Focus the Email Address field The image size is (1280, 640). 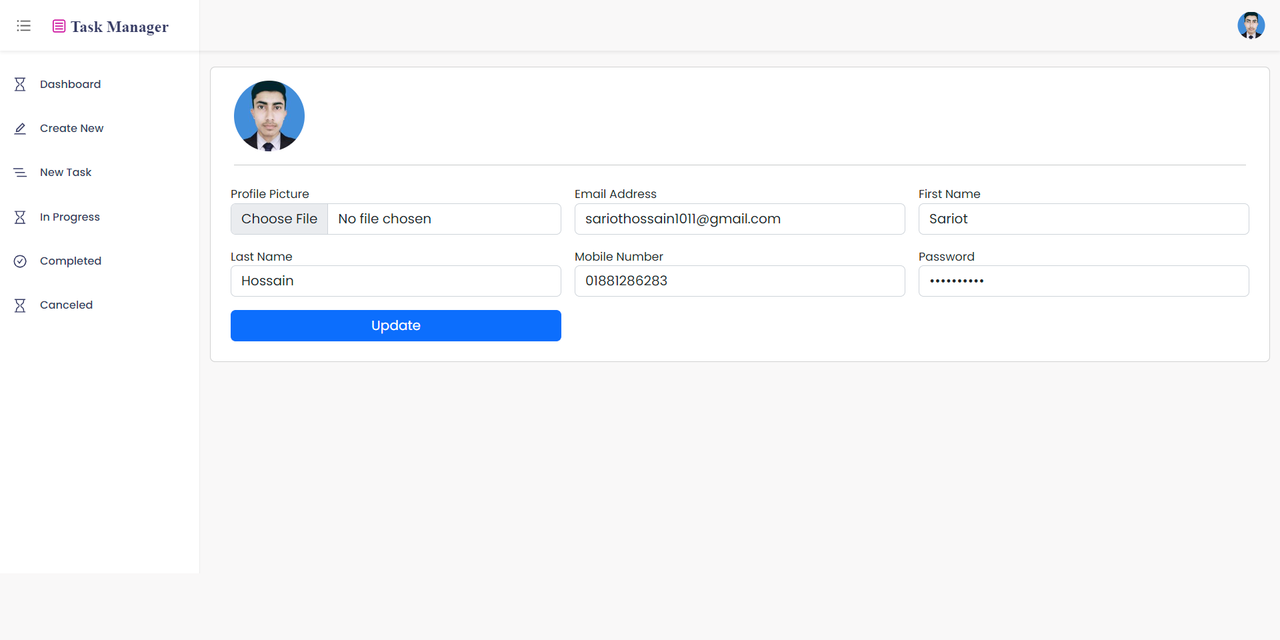(x=740, y=219)
